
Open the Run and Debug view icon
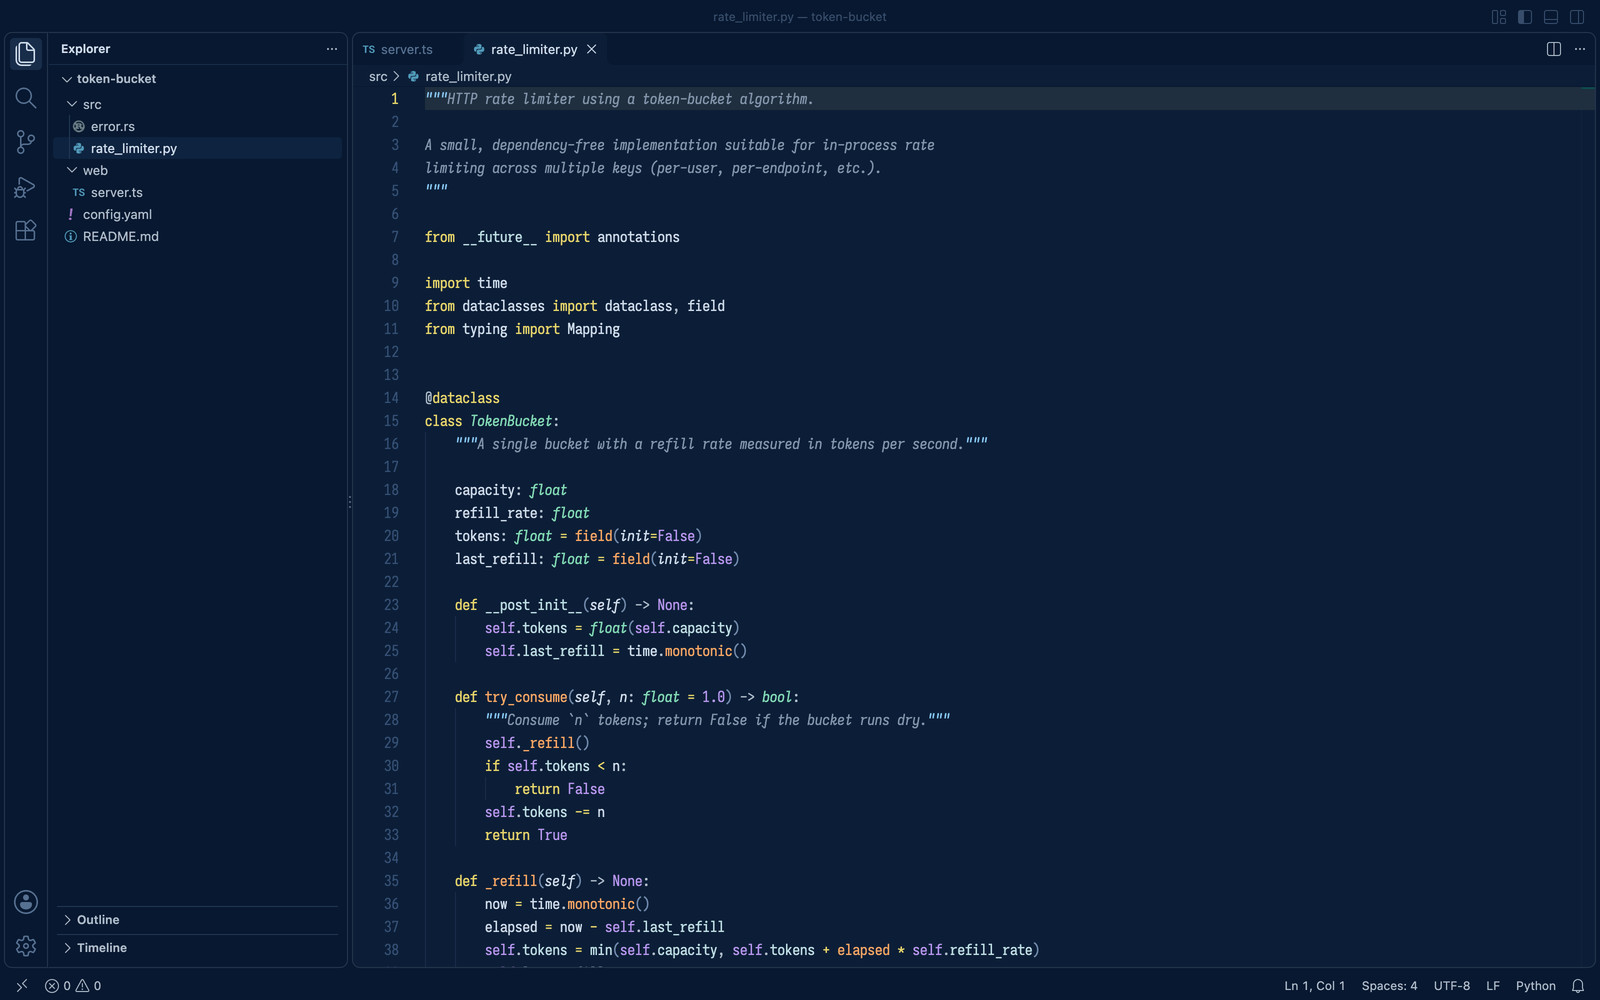pos(26,186)
